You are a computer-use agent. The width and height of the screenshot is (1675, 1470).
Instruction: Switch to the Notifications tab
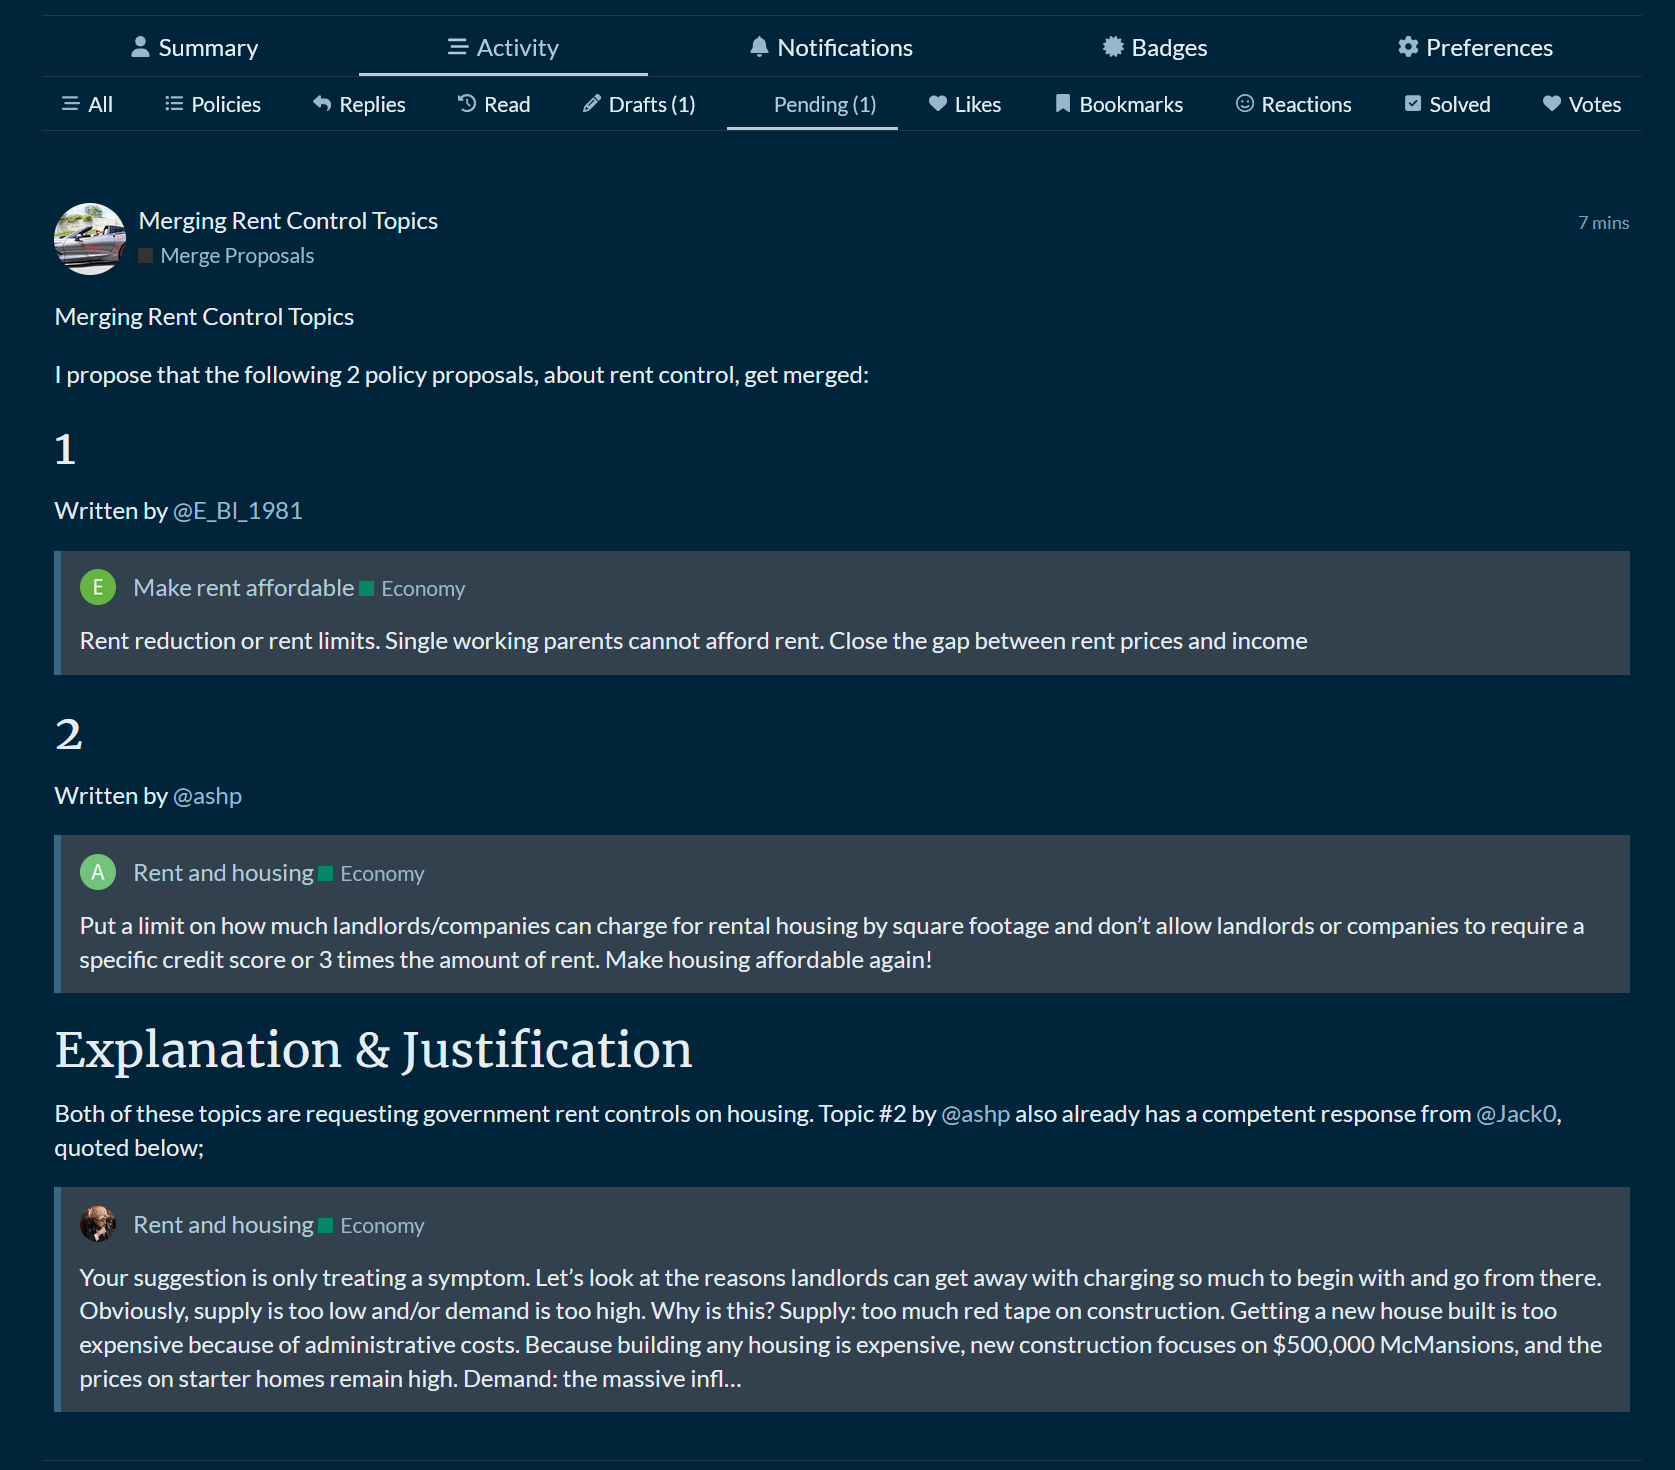click(831, 48)
